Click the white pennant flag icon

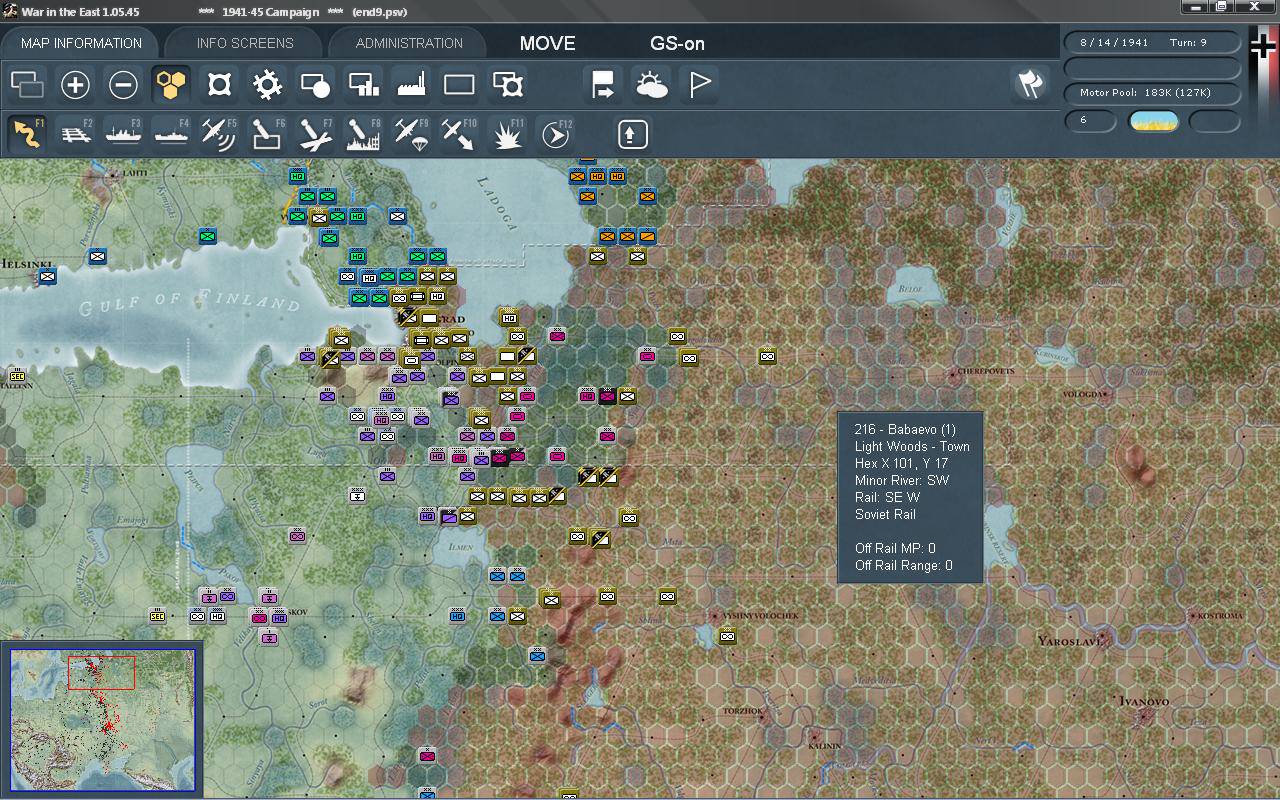tap(700, 85)
